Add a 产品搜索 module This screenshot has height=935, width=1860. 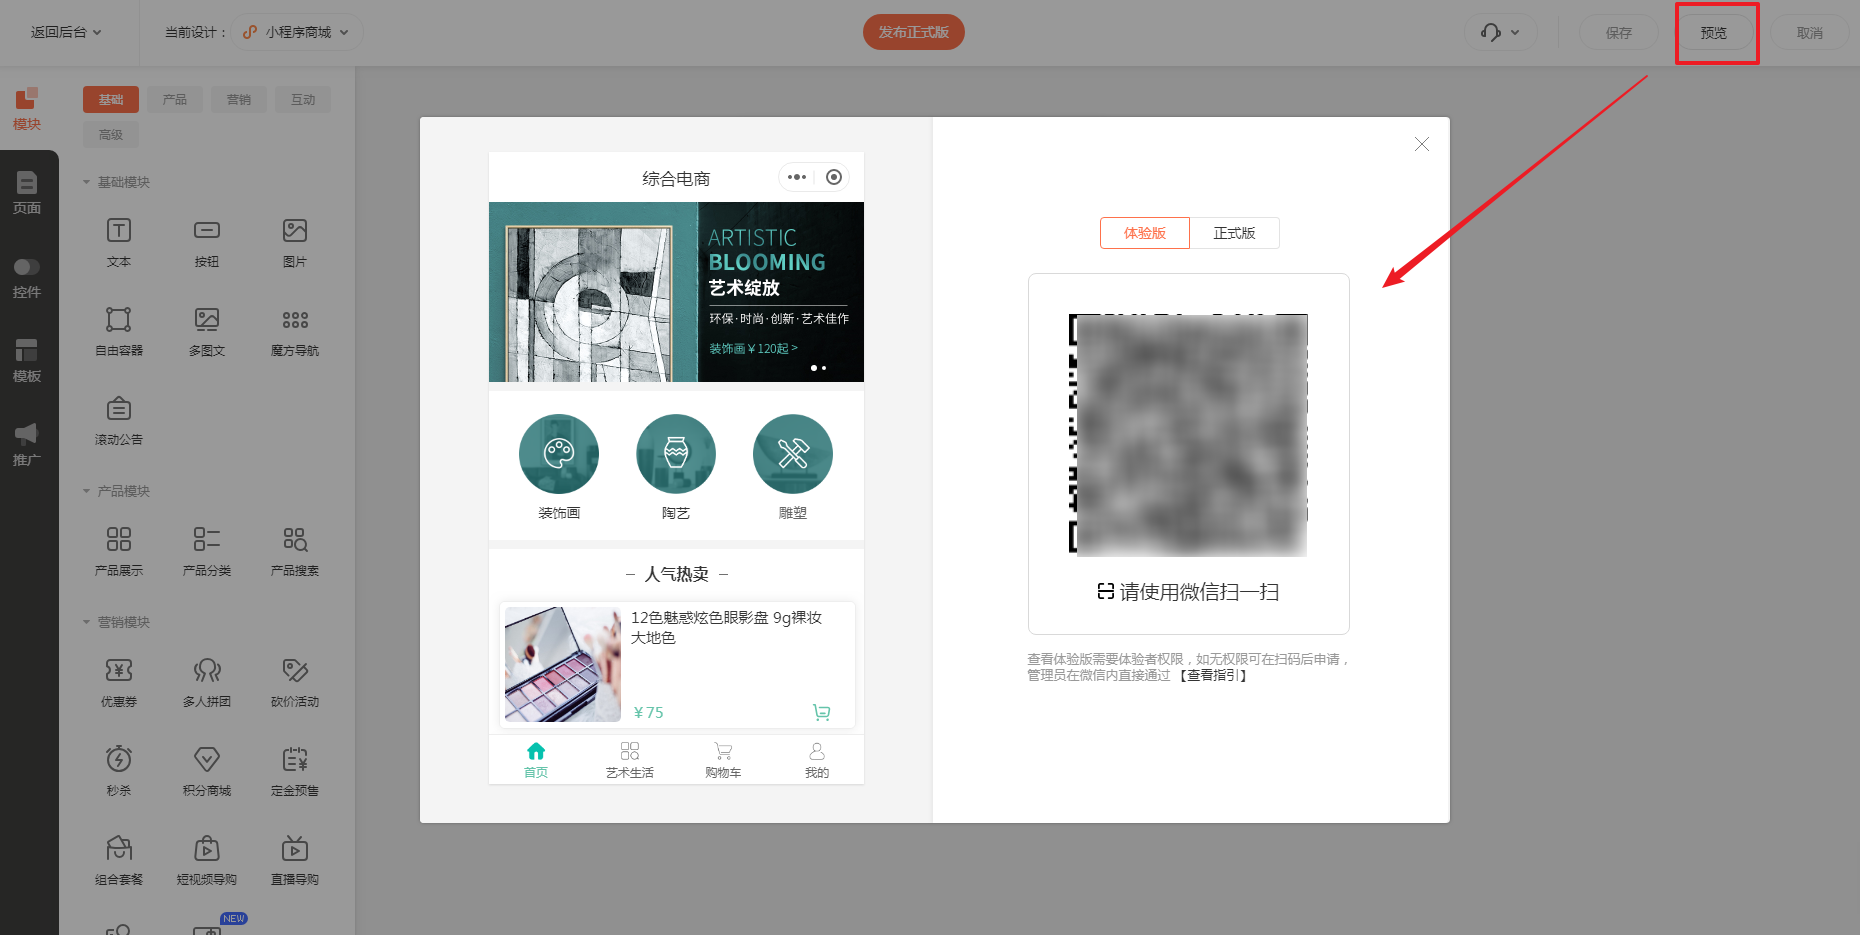pyautogui.click(x=295, y=551)
